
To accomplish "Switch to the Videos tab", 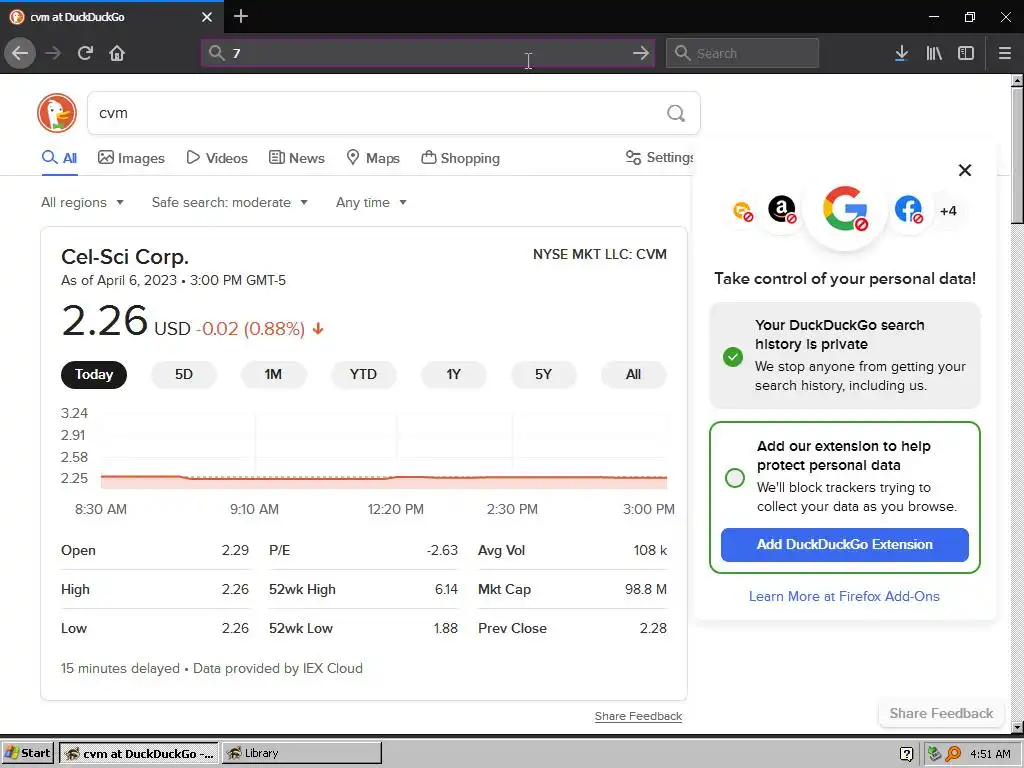I will point(217,158).
